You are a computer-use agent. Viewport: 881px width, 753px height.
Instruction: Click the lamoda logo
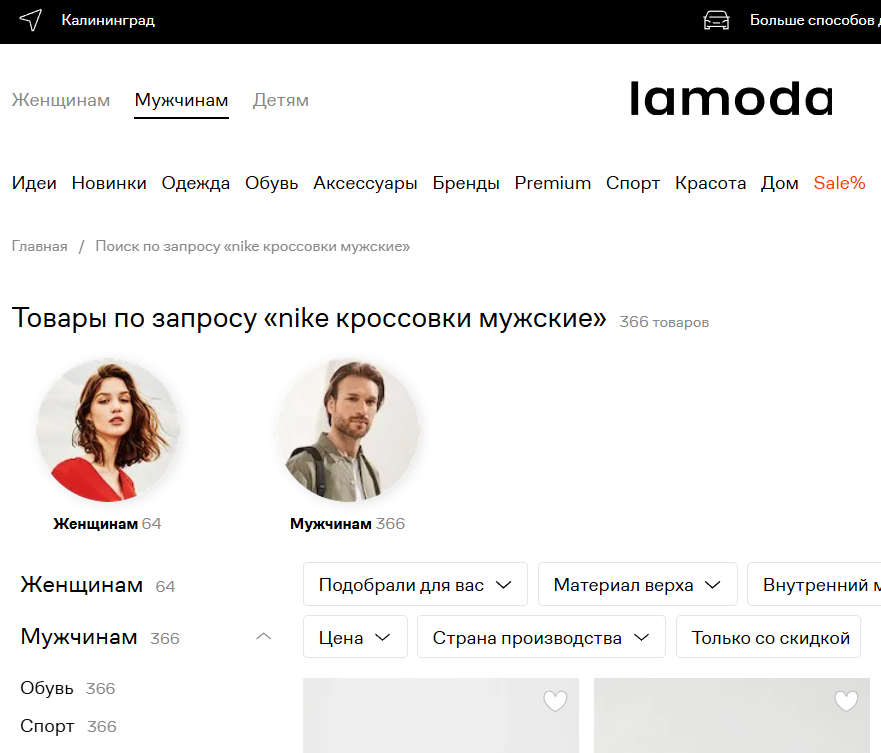click(x=731, y=98)
